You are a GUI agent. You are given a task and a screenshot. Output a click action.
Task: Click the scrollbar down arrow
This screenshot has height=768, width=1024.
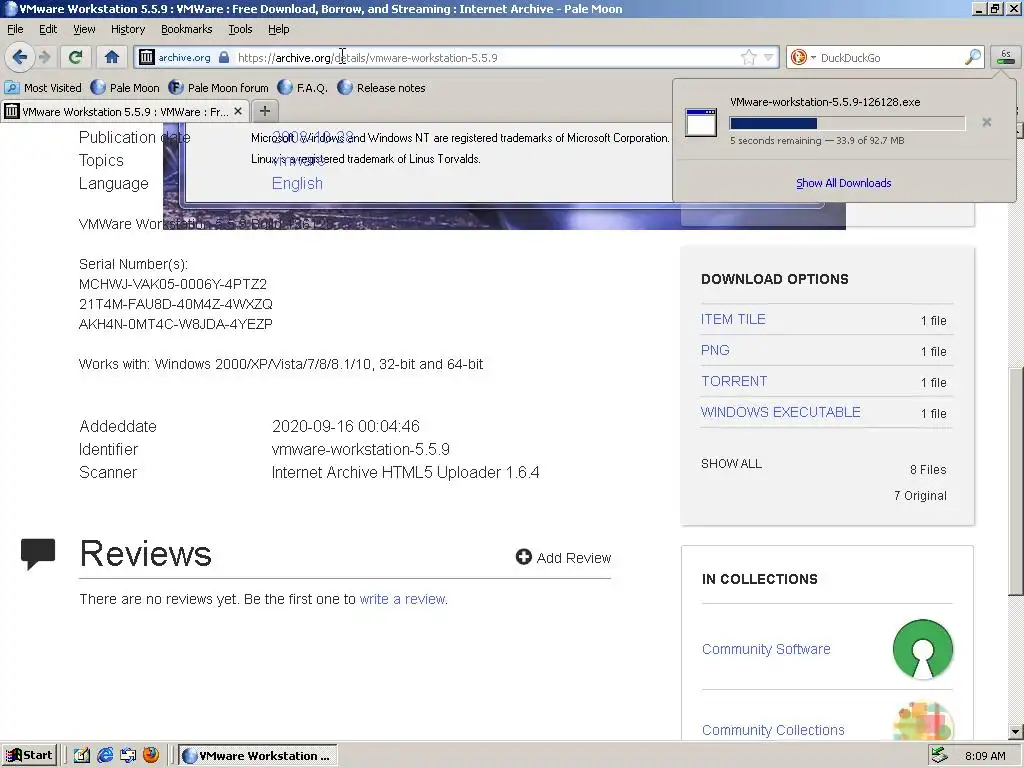pos(1016,731)
